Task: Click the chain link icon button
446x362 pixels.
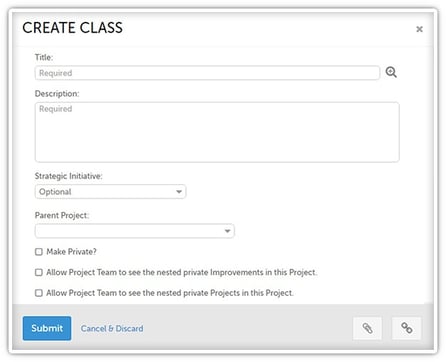Action: tap(406, 328)
